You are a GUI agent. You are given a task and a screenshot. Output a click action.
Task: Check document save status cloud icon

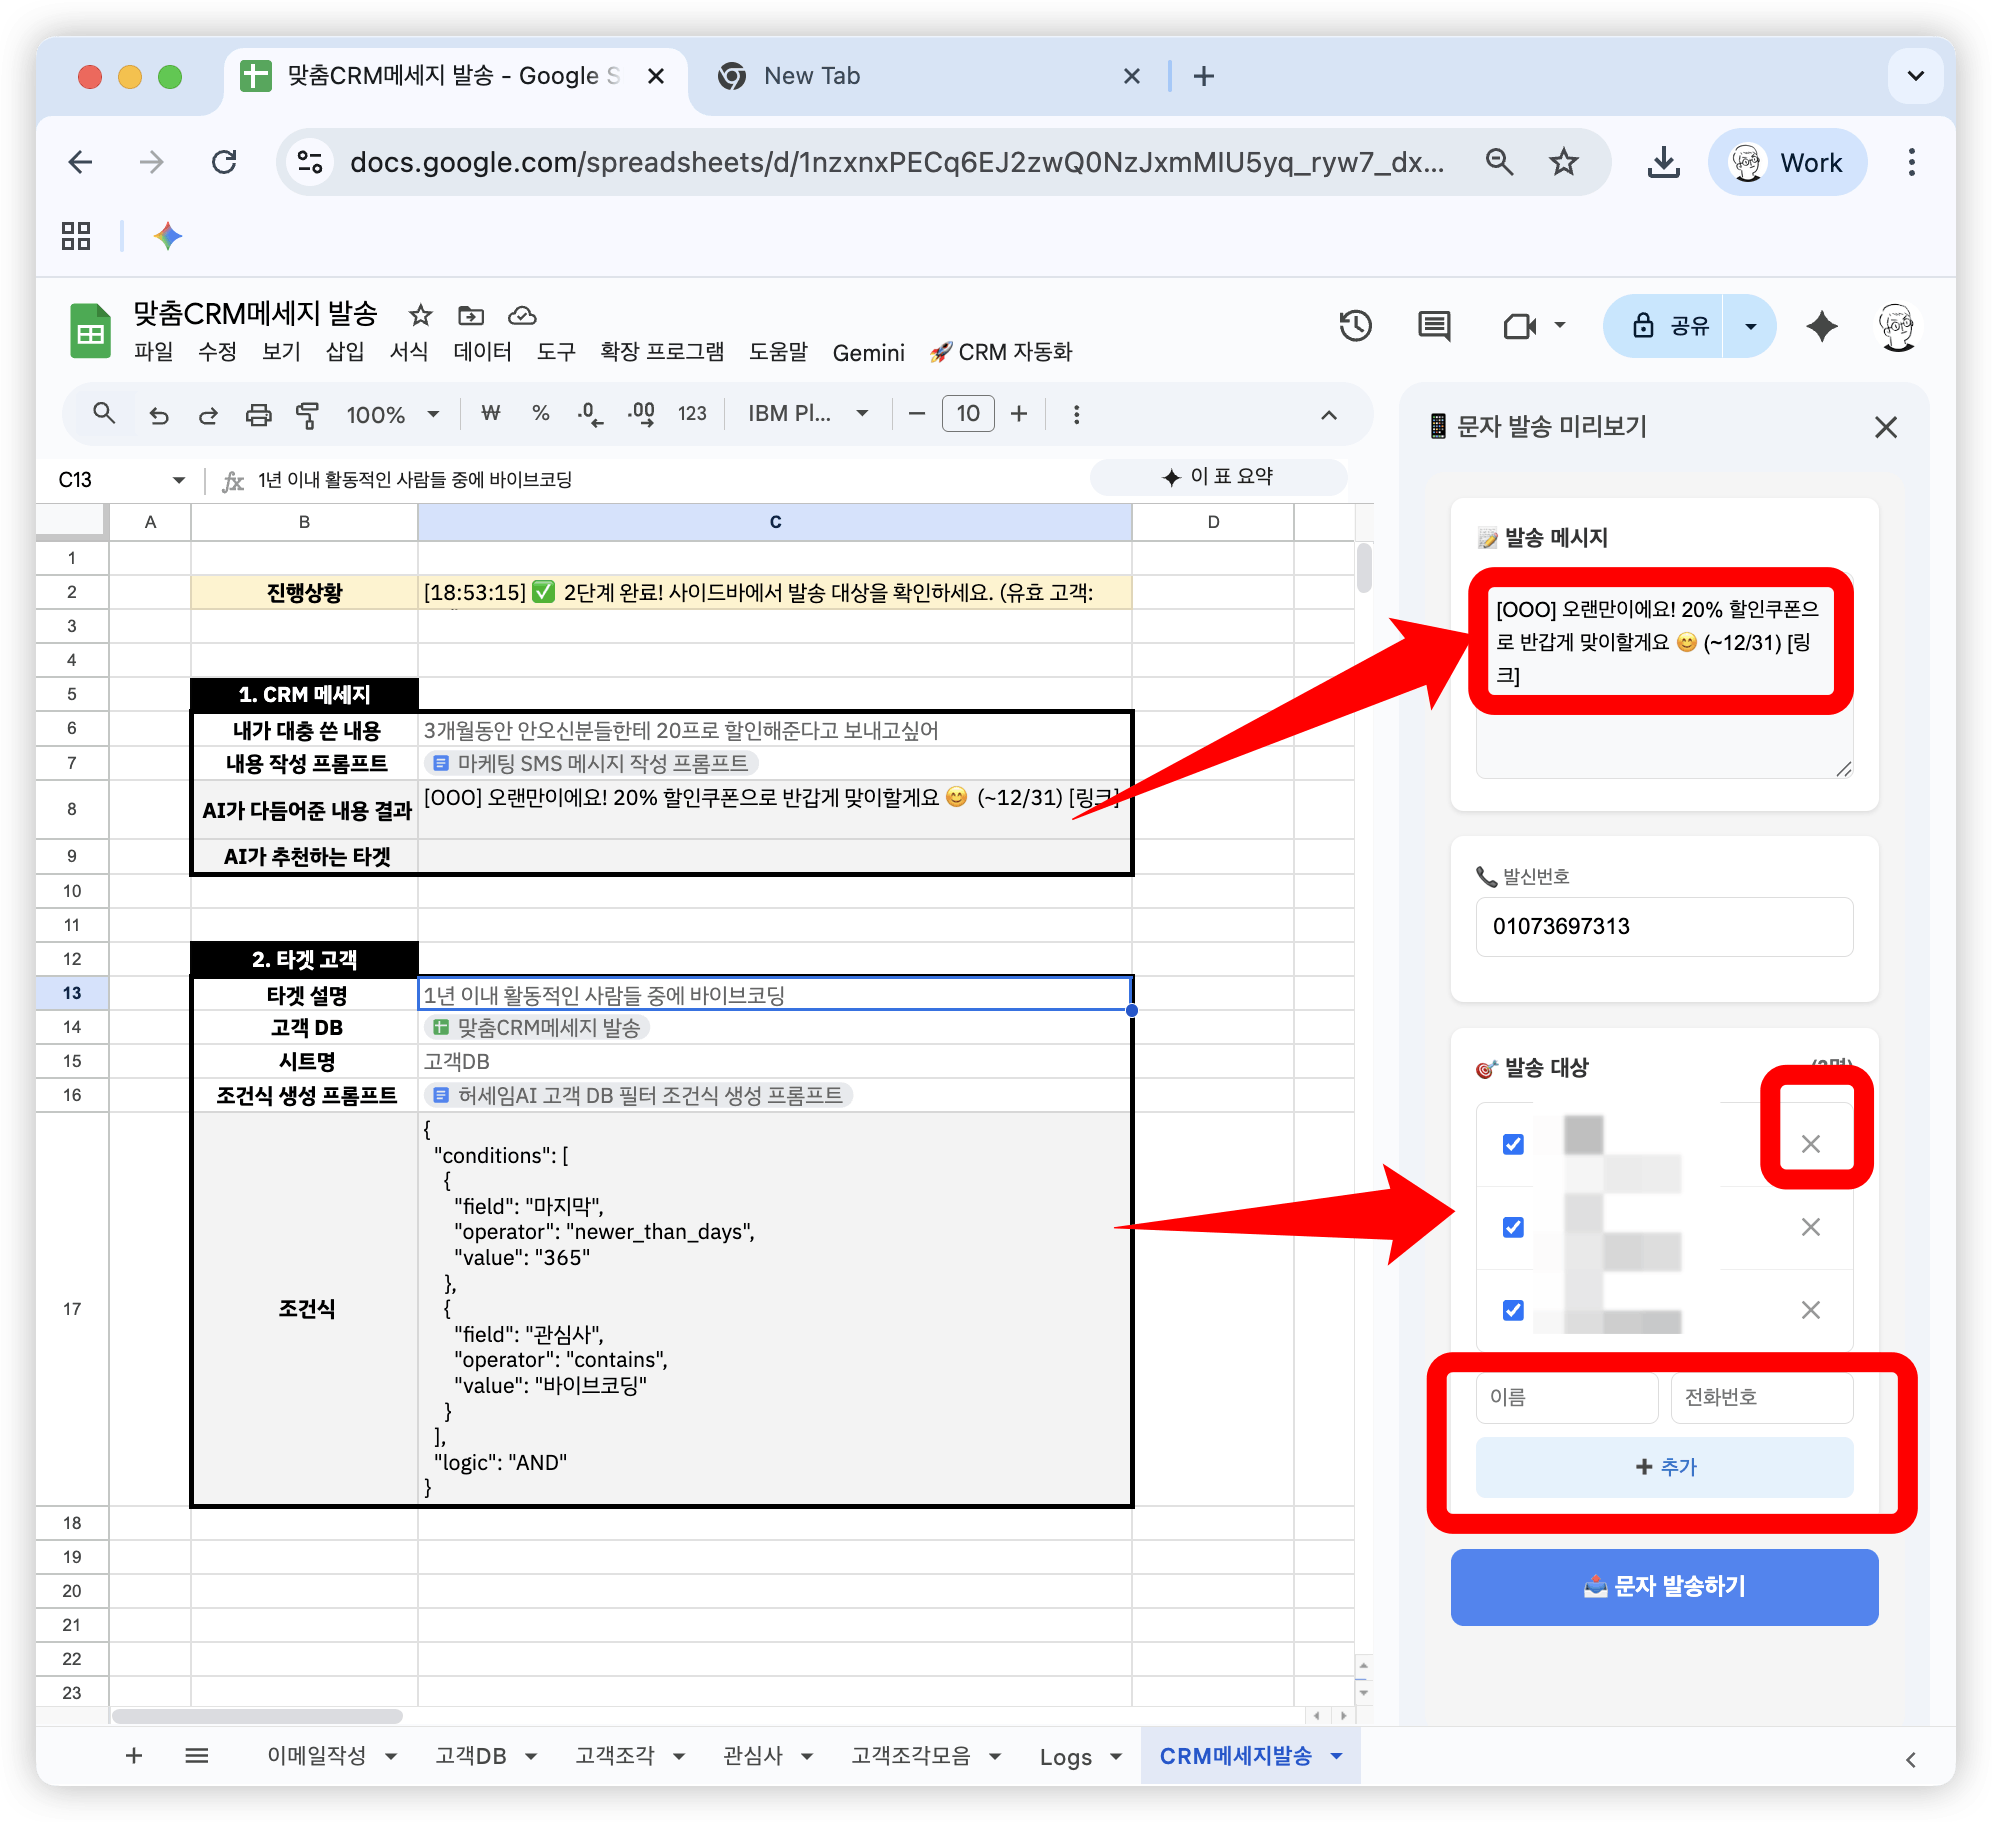point(521,315)
